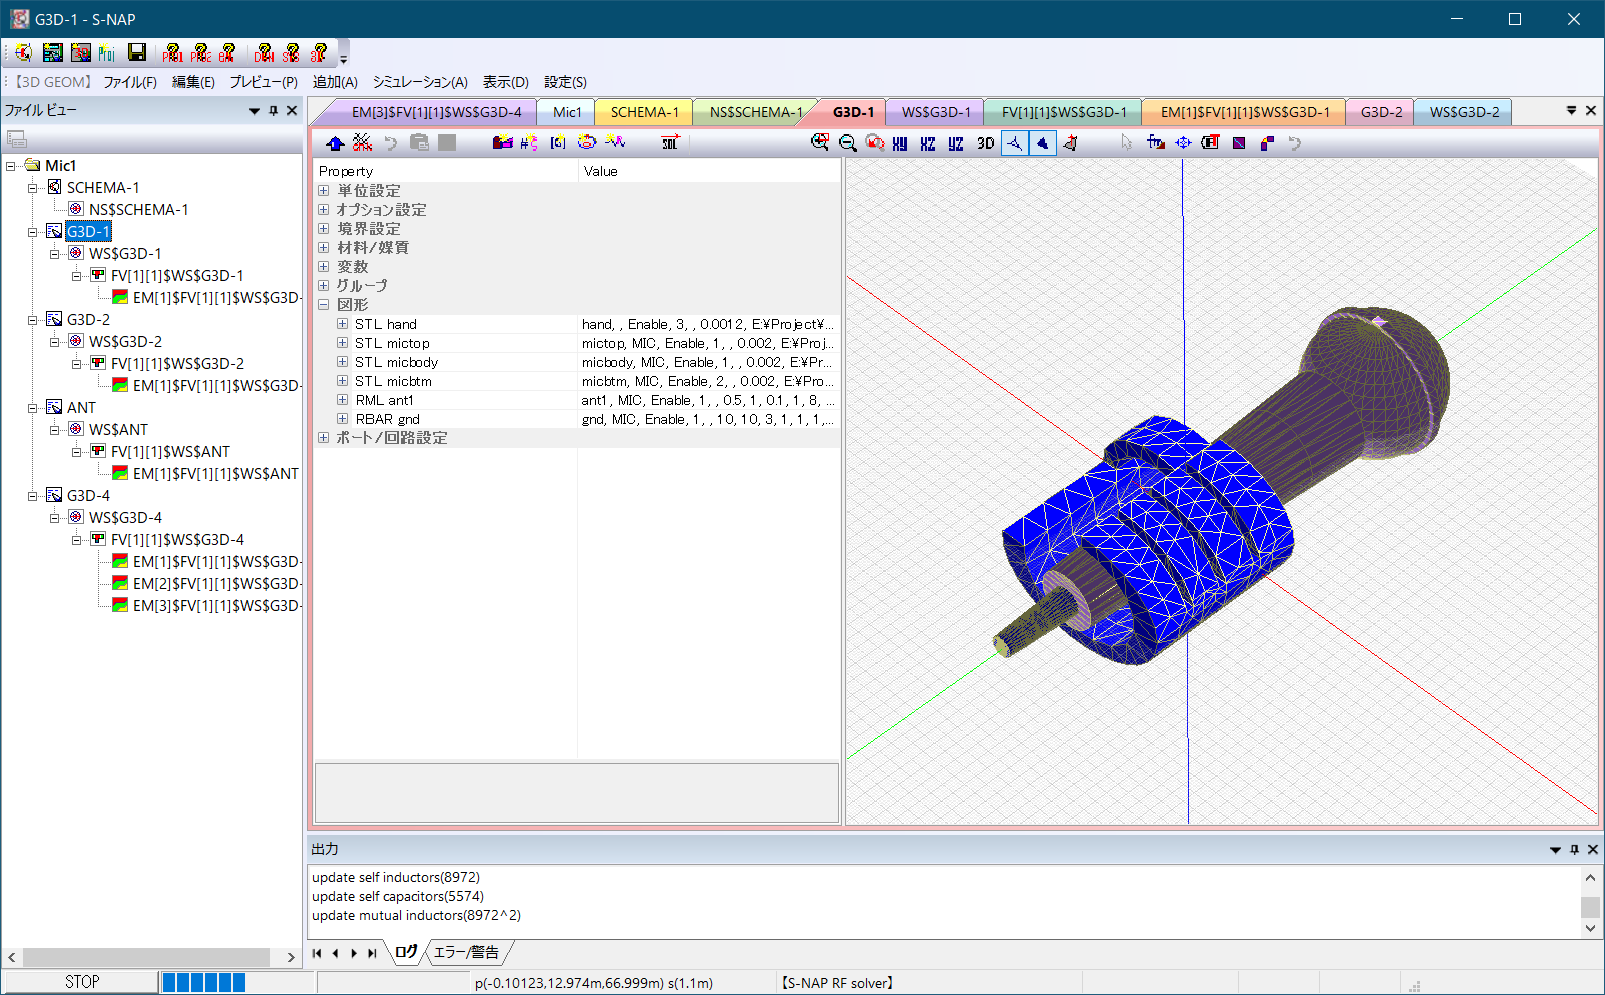This screenshot has width=1605, height=995.
Task: Select the ログ output tab
Action: coord(406,952)
